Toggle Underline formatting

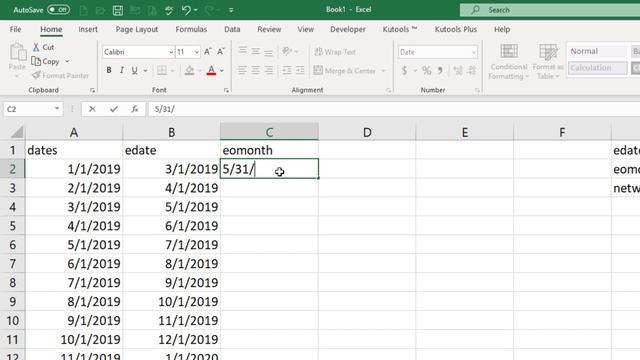click(134, 70)
